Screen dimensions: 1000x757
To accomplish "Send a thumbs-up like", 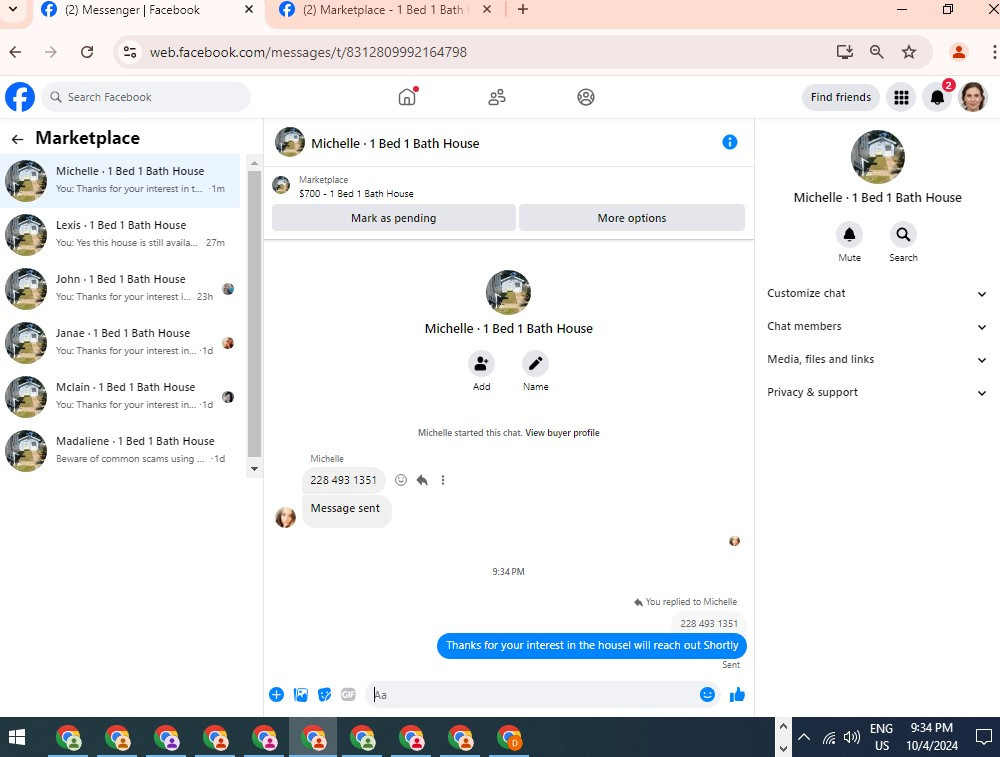I will click(737, 695).
